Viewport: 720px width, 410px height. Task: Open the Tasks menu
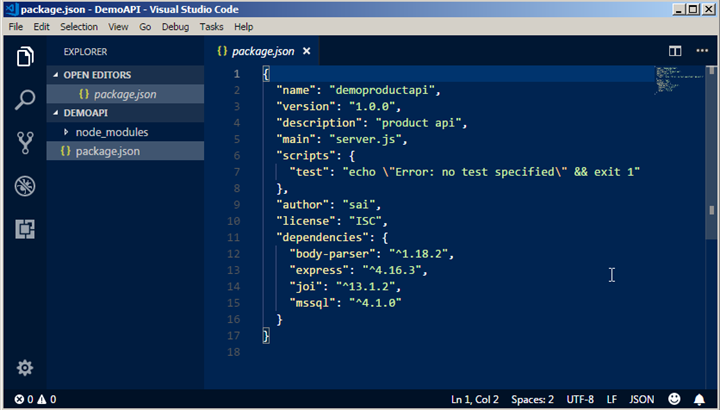(x=211, y=27)
